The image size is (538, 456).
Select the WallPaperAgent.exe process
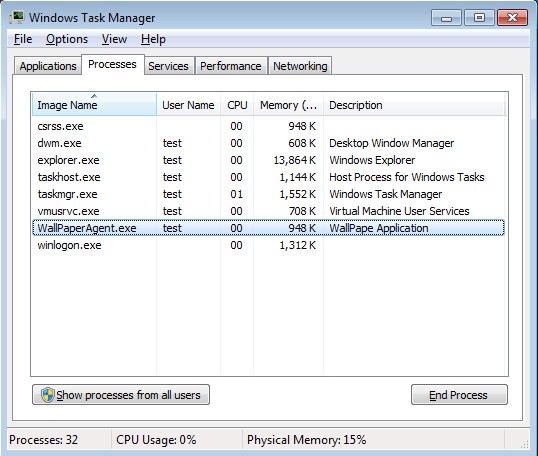click(268, 228)
